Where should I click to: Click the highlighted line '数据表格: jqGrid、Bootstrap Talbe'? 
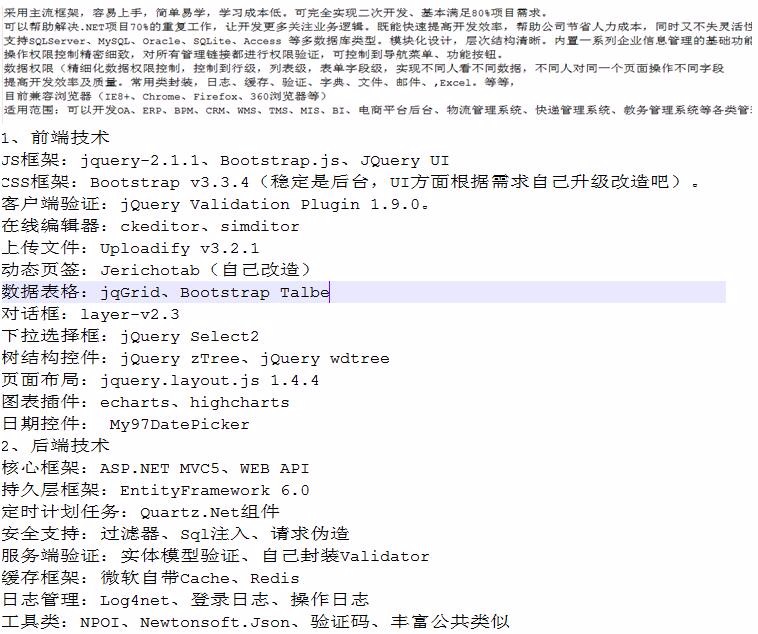[x=363, y=292]
